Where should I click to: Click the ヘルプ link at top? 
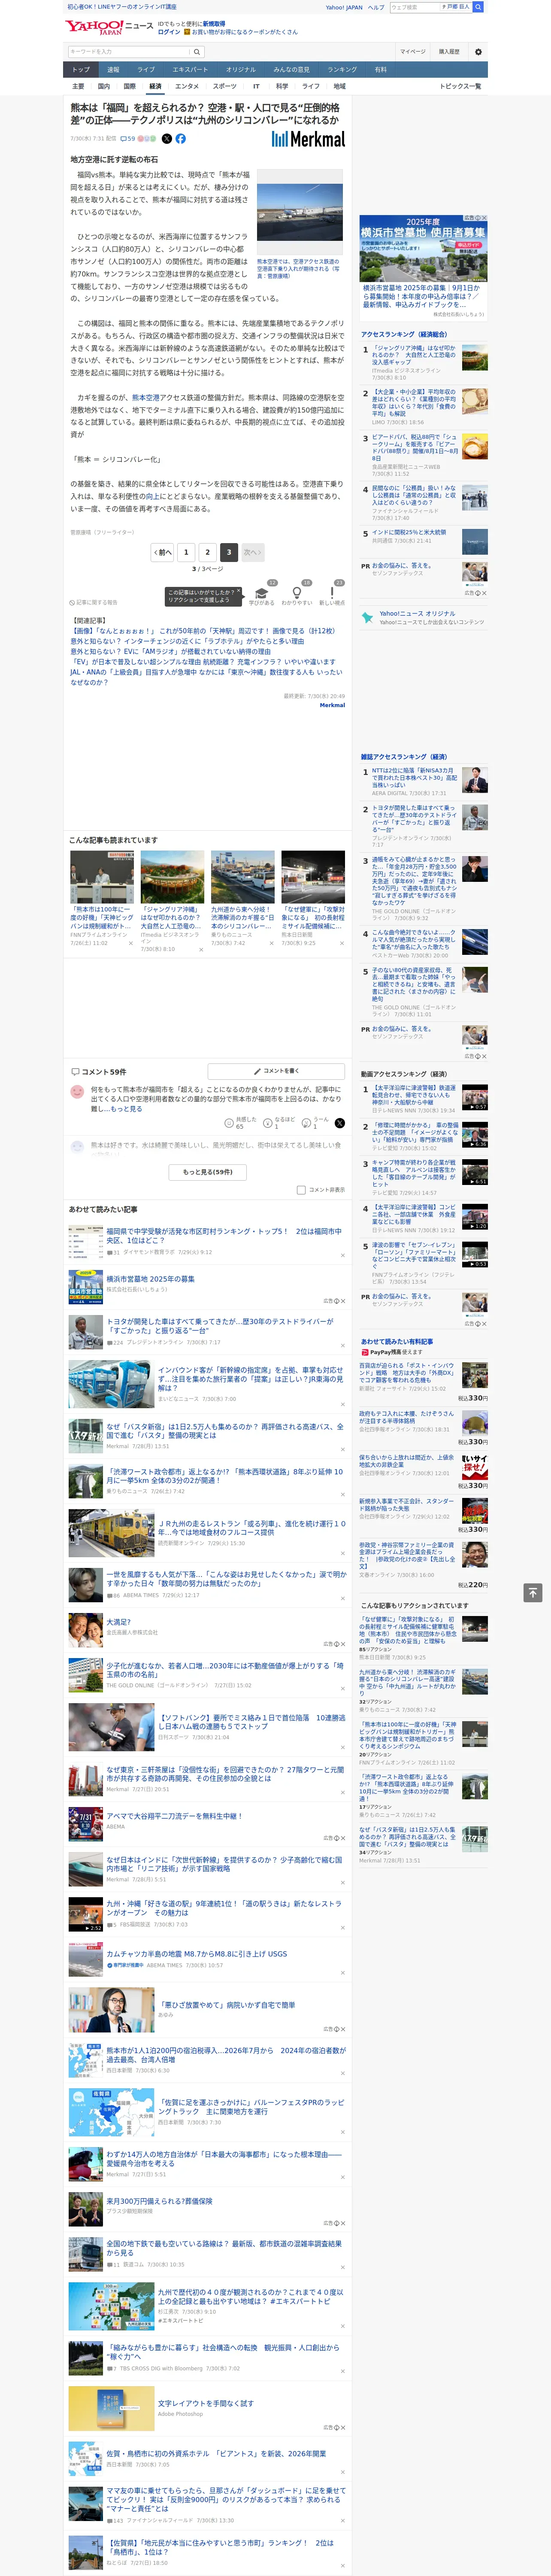(x=376, y=7)
